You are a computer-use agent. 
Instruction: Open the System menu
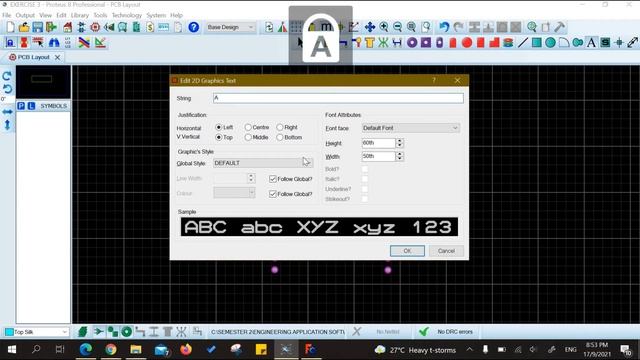pyautogui.click(x=156, y=15)
